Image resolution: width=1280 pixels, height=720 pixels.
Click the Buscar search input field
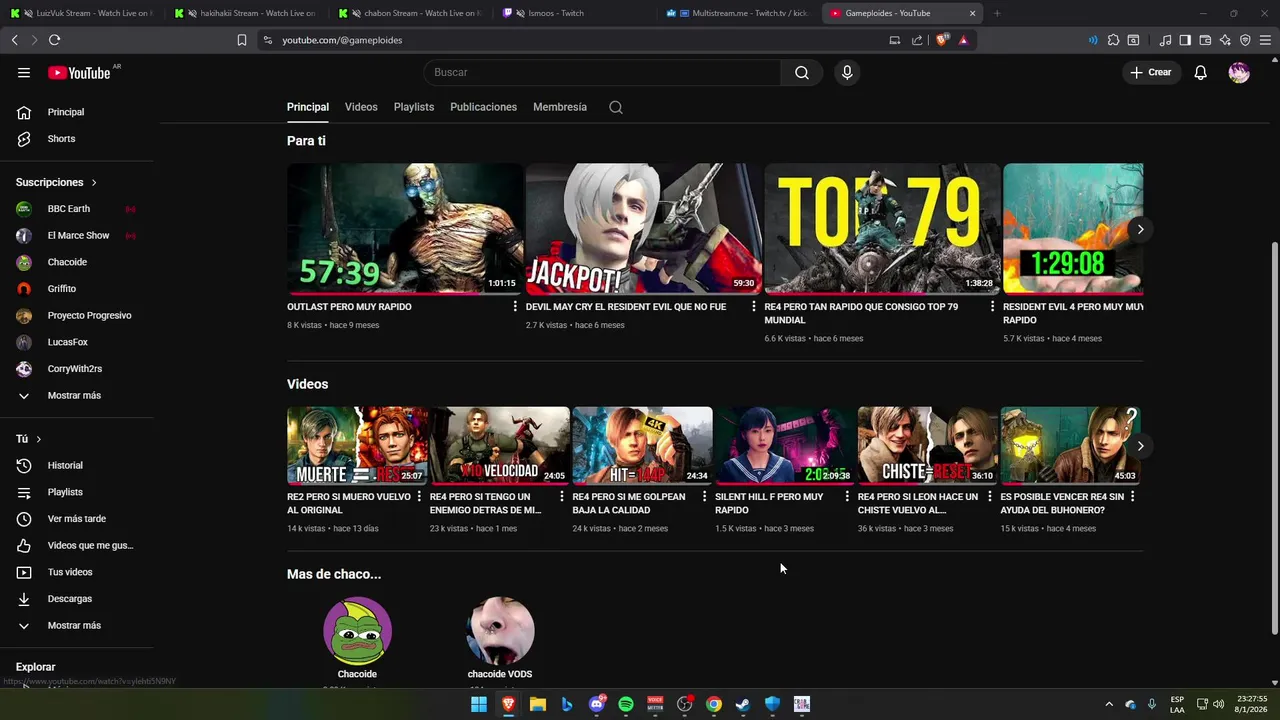point(602,72)
